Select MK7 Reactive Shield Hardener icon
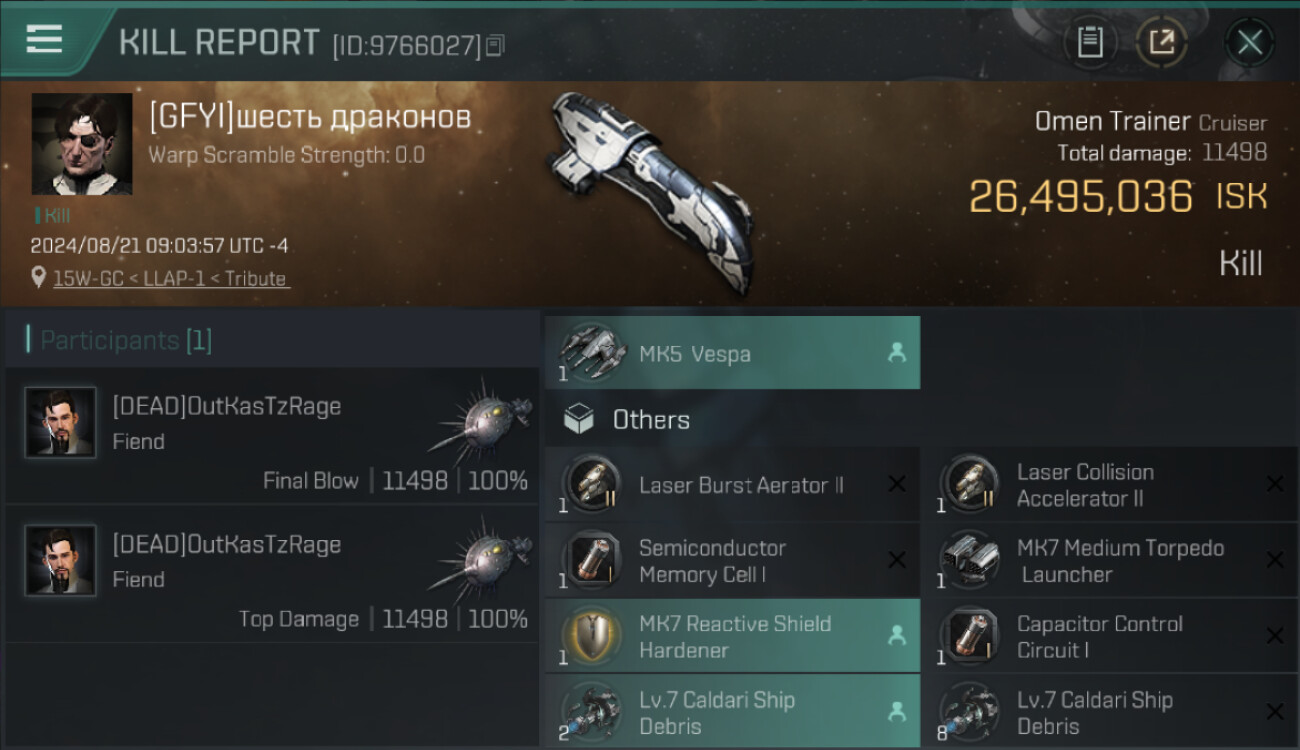Image resolution: width=1300 pixels, height=750 pixels. 592,636
